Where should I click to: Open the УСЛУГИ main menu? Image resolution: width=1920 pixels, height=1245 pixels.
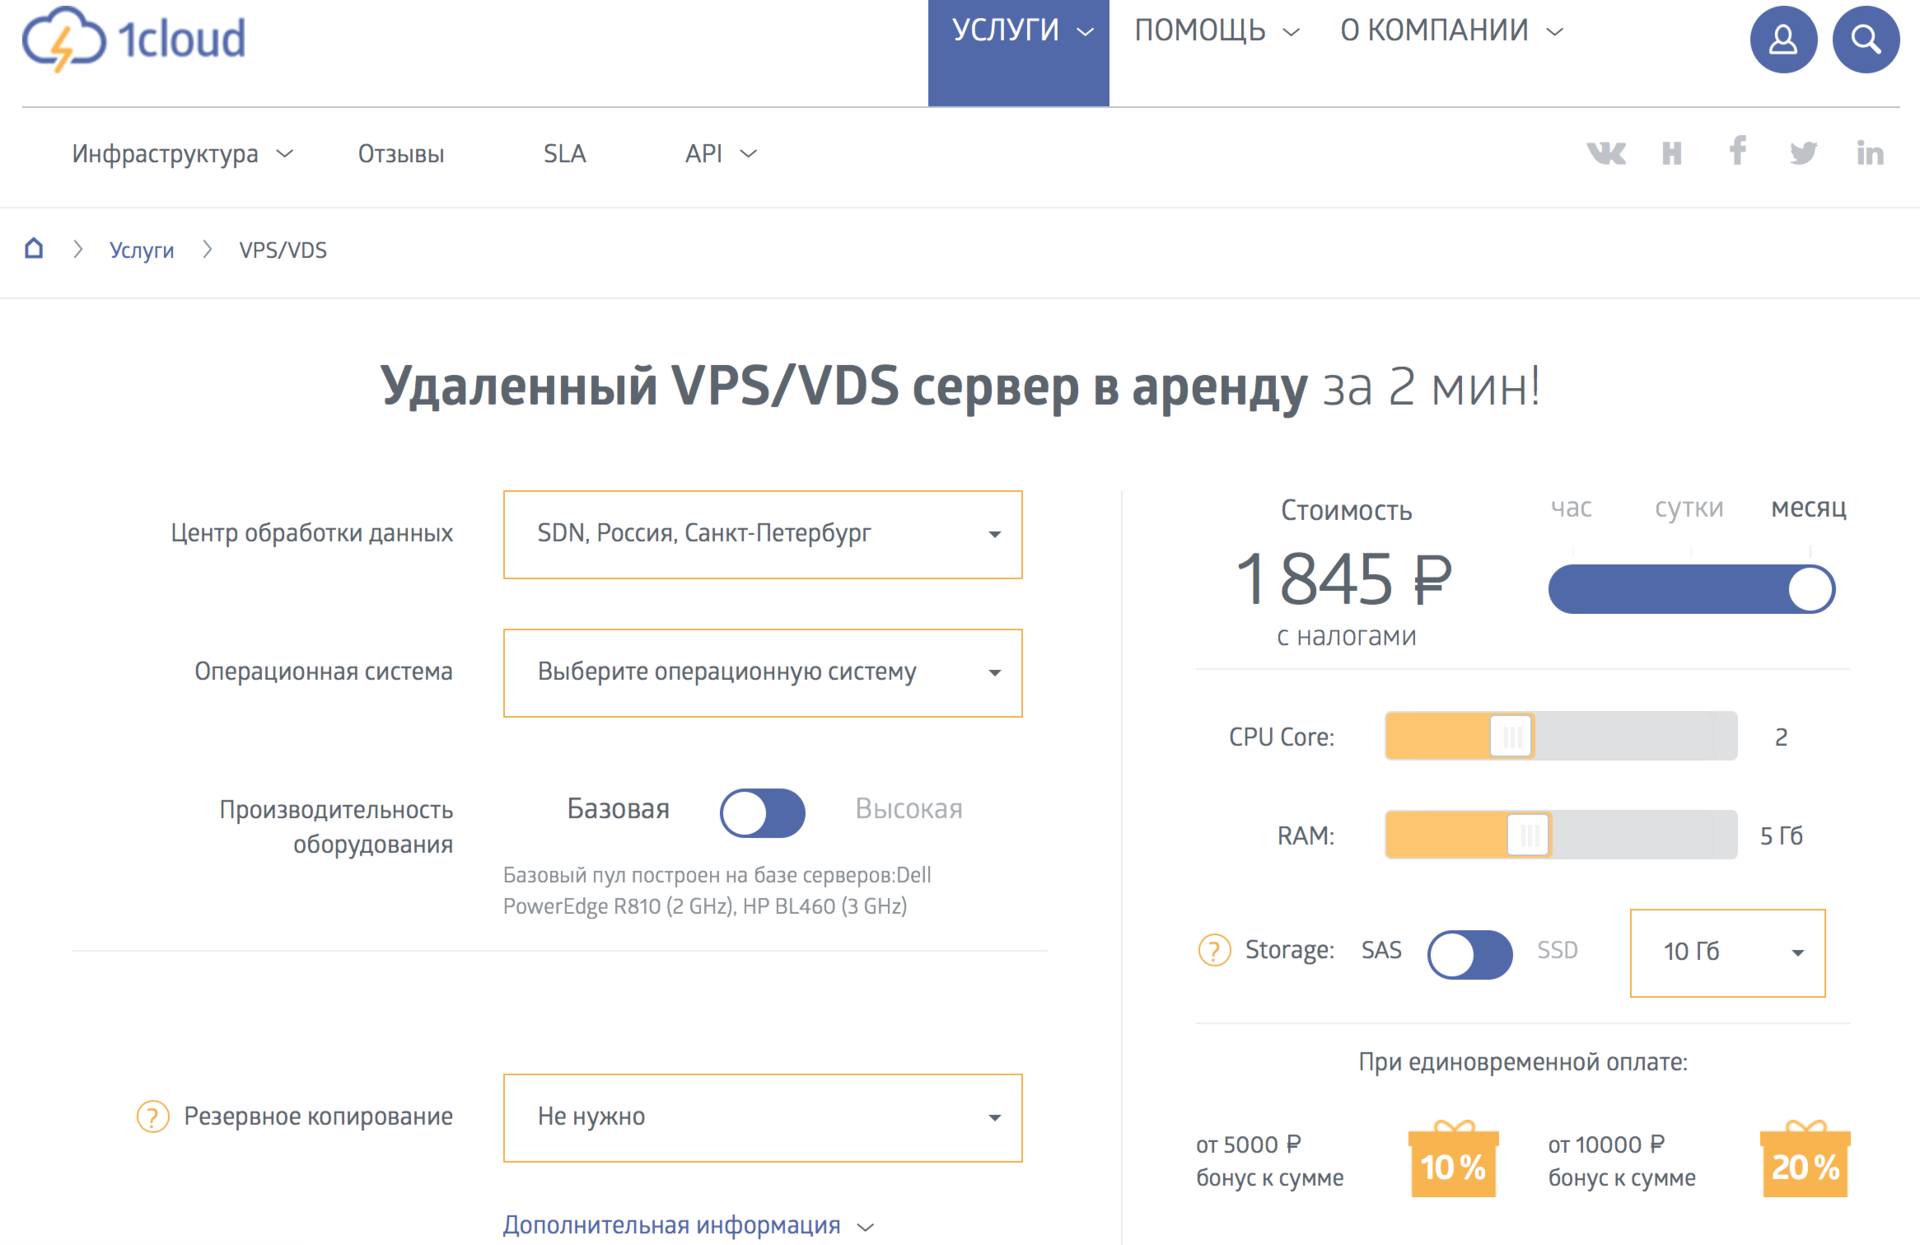[x=1018, y=52]
